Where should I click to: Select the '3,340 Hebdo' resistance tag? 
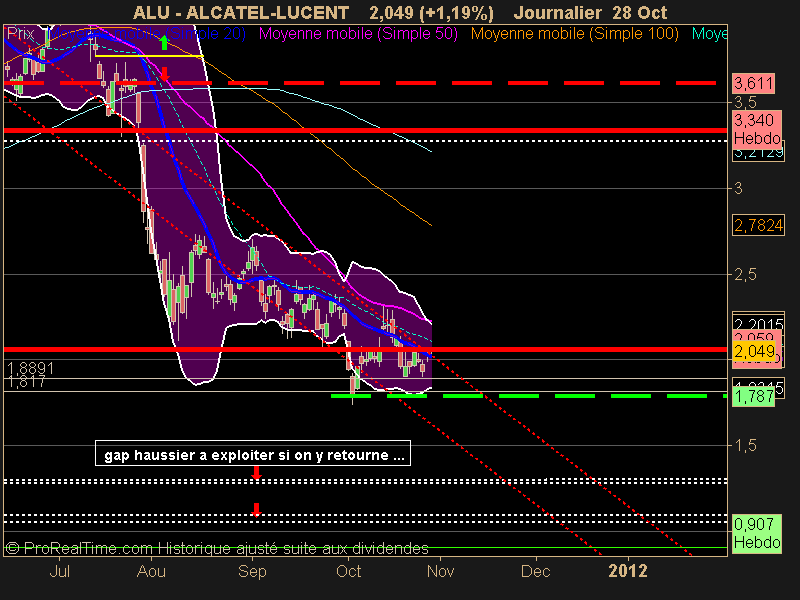[757, 129]
